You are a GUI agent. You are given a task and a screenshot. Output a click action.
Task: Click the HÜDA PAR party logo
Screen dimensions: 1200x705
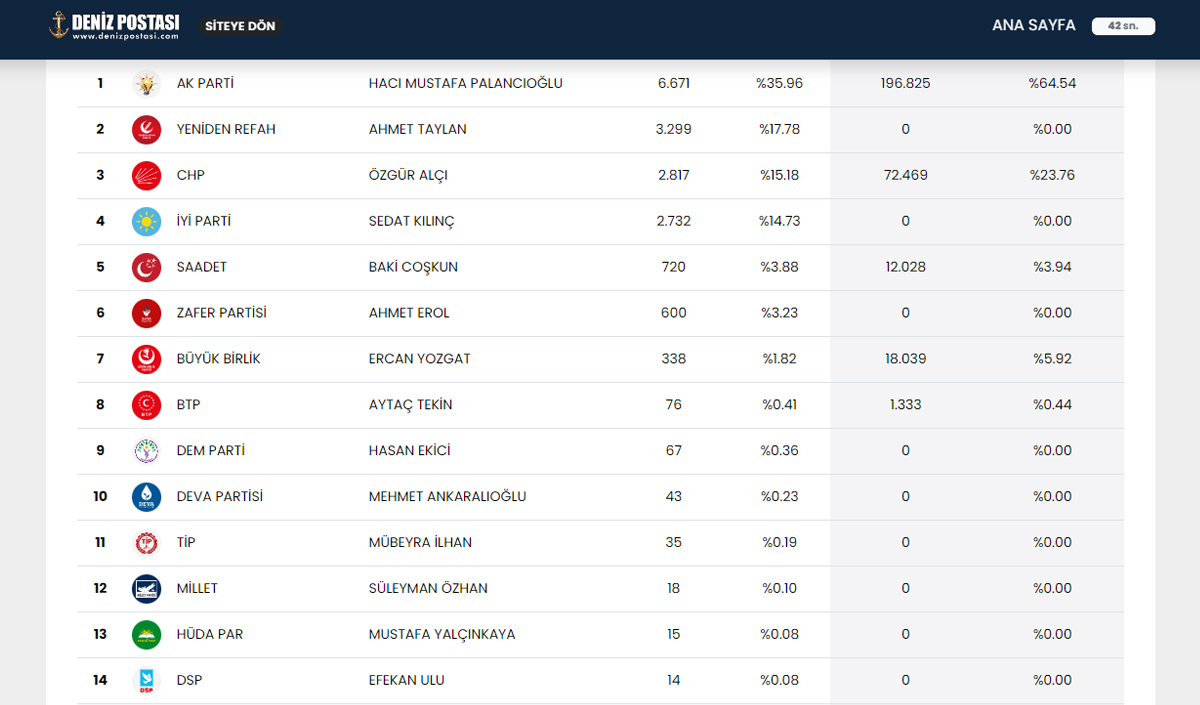[146, 636]
